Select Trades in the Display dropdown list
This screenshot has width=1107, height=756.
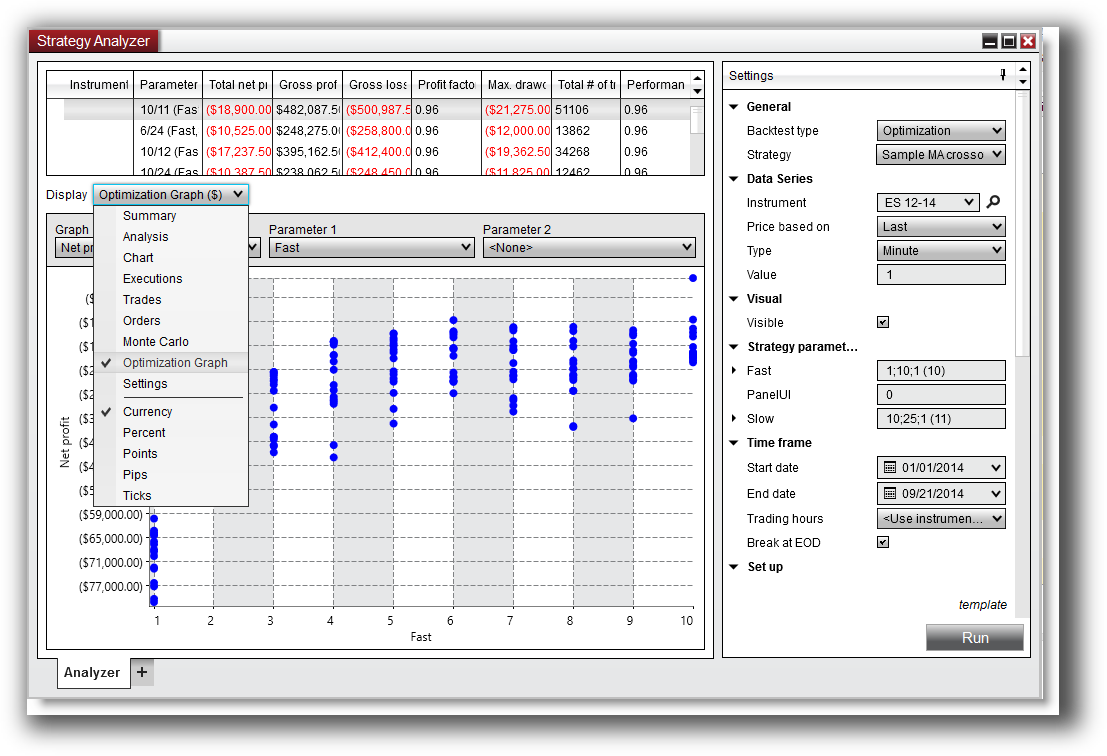pos(141,299)
